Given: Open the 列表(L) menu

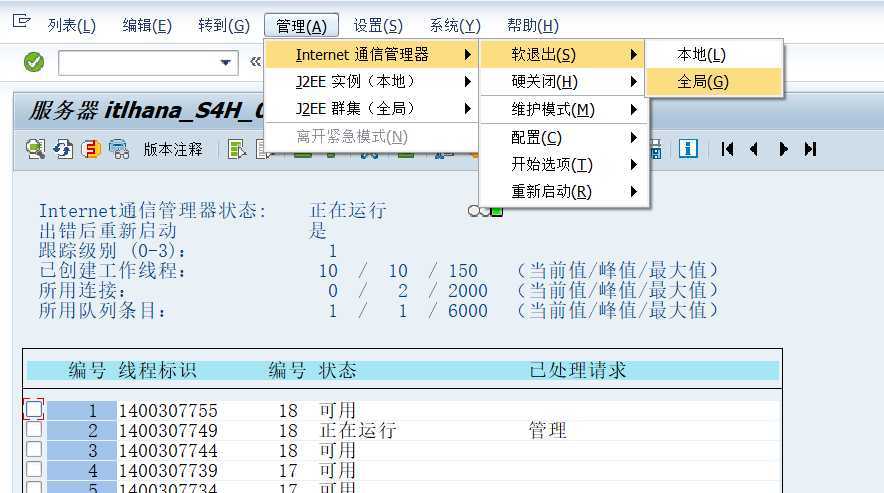Looking at the screenshot, I should (x=72, y=26).
